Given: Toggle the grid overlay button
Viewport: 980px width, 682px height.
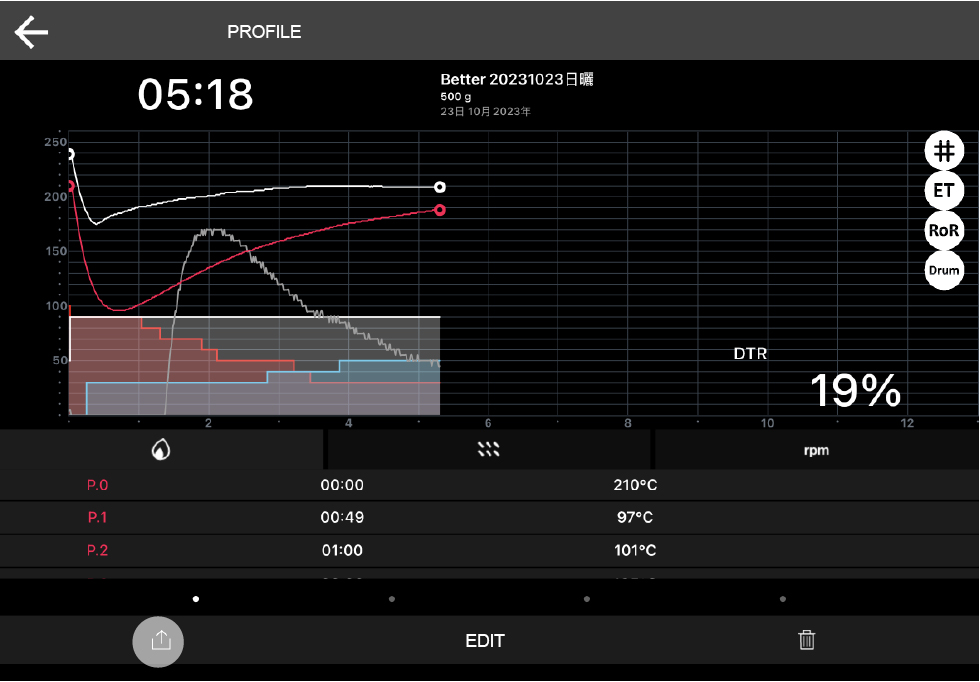Looking at the screenshot, I should [x=943, y=151].
